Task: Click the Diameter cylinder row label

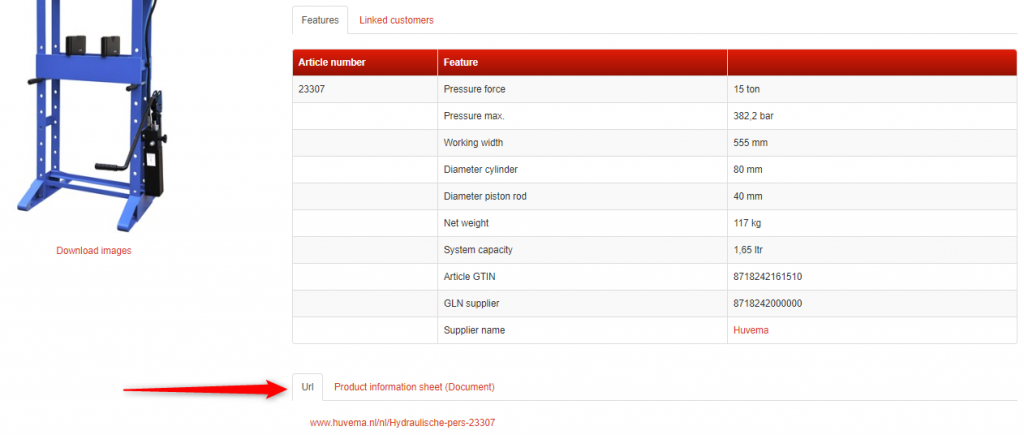Action: [481, 169]
